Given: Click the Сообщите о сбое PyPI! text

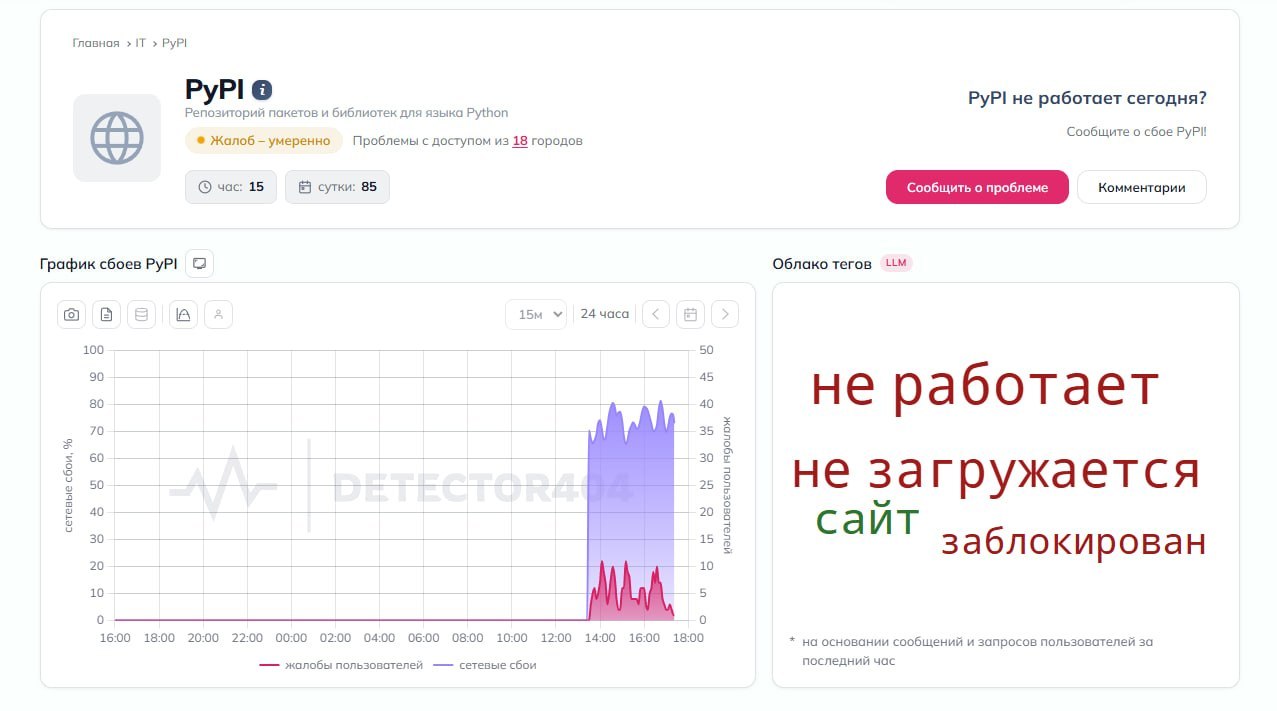Looking at the screenshot, I should 1136,131.
